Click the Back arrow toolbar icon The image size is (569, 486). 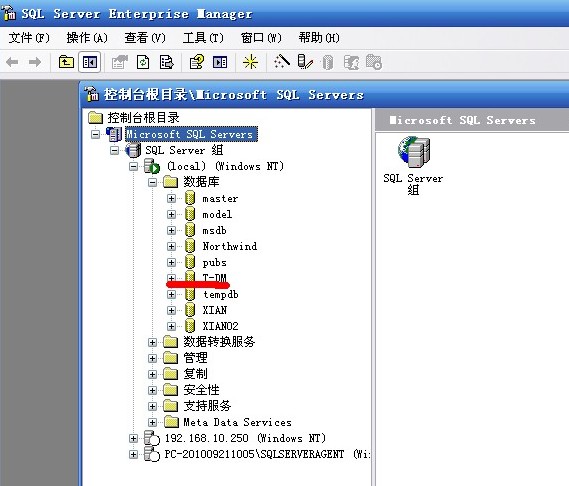[12, 62]
